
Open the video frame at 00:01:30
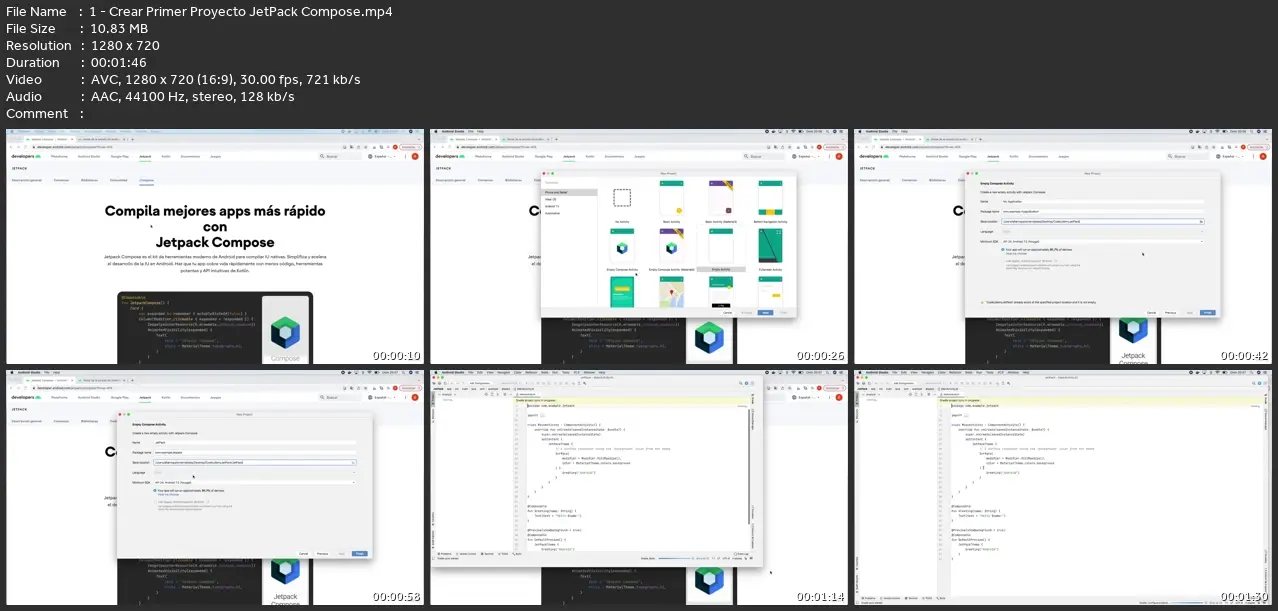[1062, 486]
